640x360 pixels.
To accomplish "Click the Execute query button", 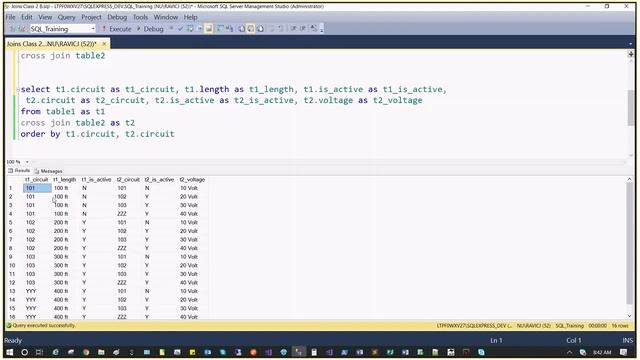I will (117, 29).
